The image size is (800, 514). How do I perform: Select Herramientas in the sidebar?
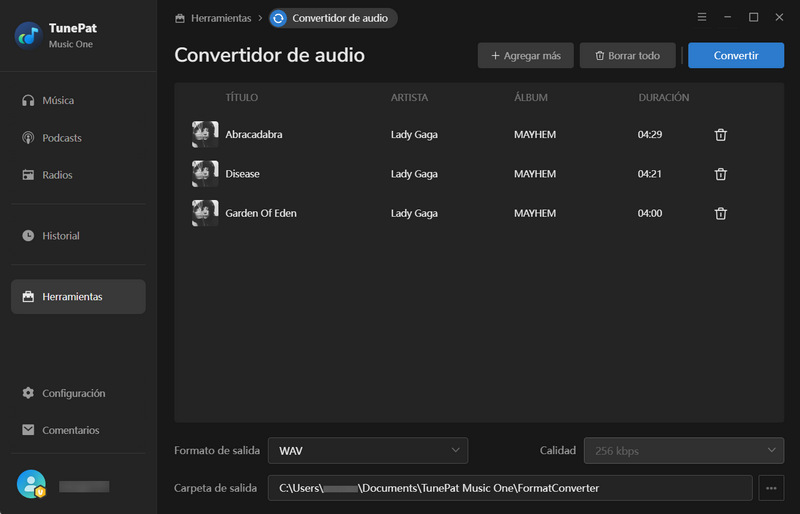coord(78,297)
